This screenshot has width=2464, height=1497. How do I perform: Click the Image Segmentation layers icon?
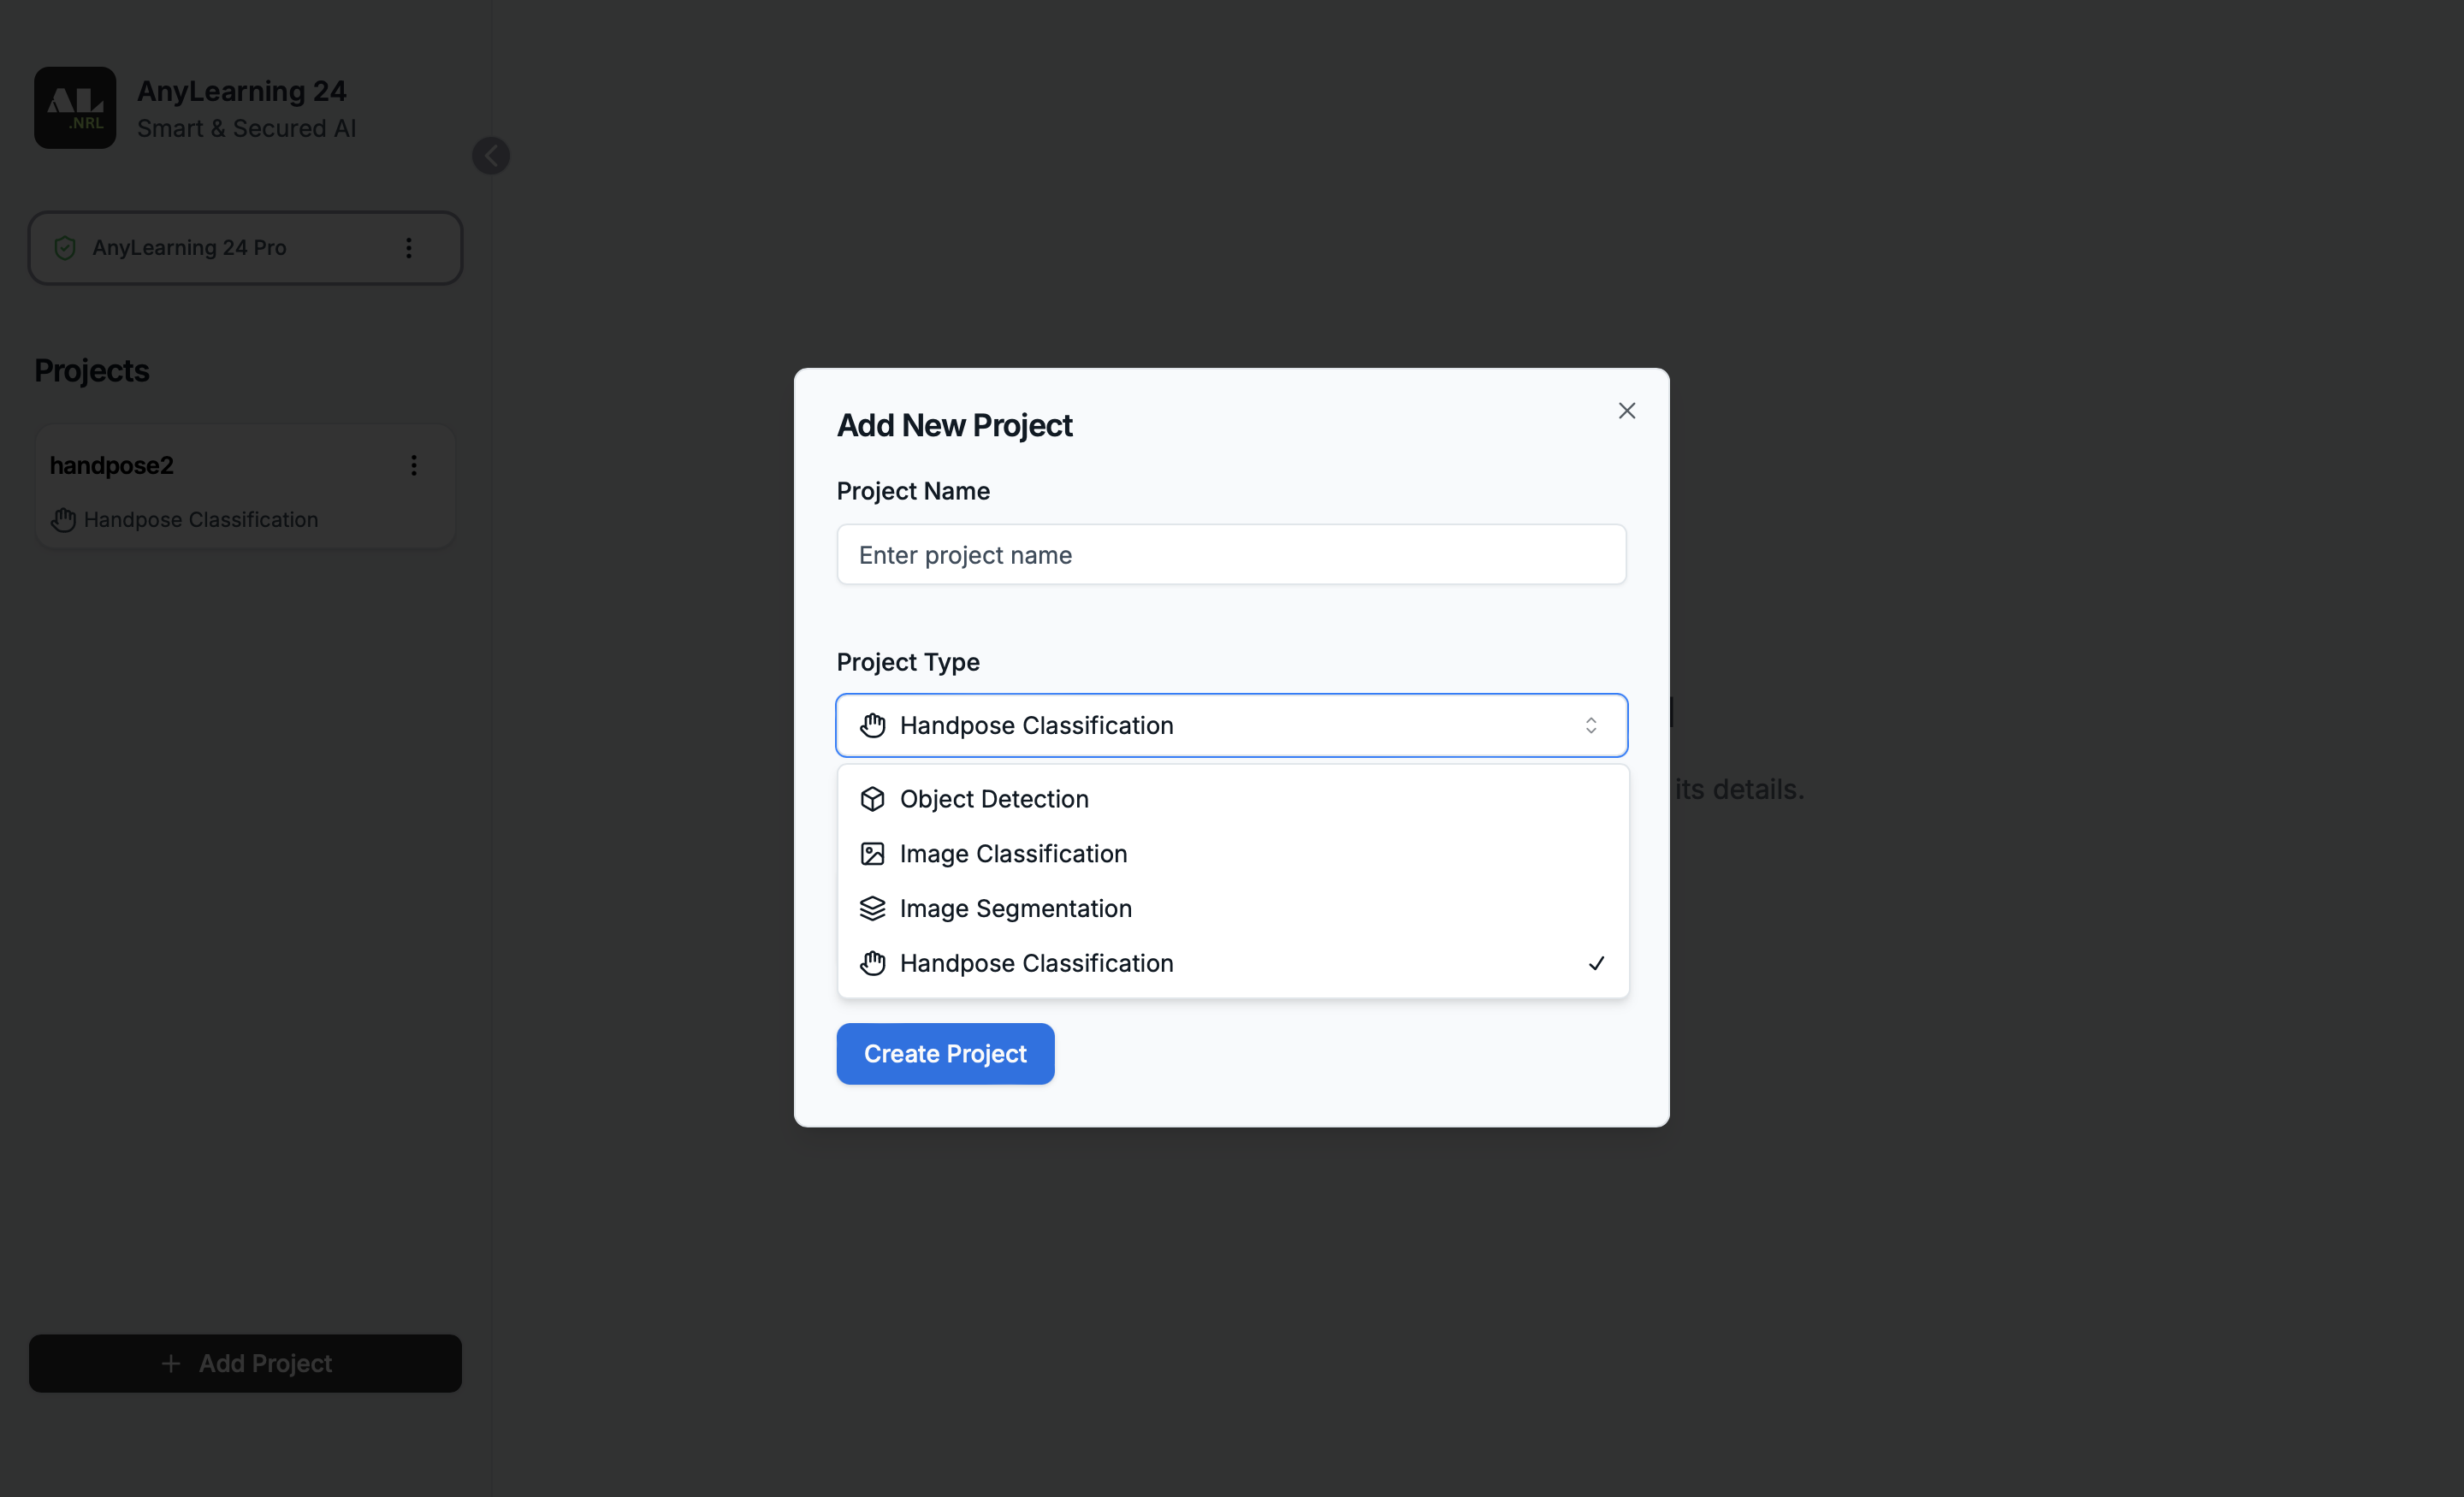872,908
